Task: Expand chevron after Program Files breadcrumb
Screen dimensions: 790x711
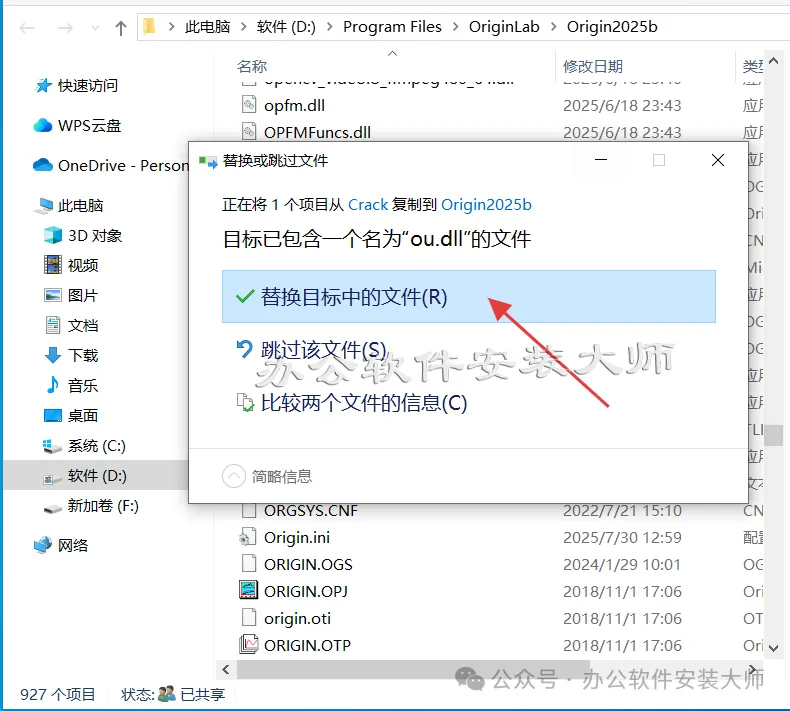Action: [x=455, y=27]
